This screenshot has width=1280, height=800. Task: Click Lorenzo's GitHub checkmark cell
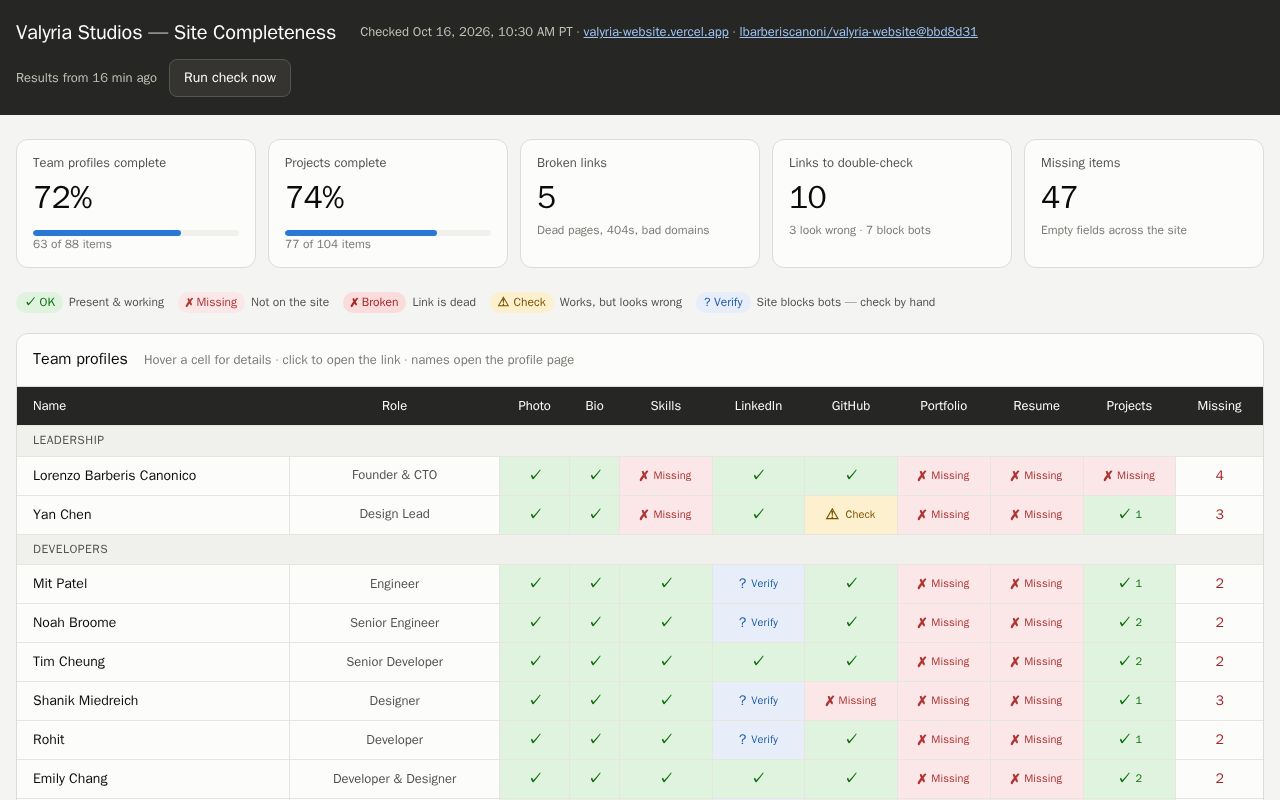tap(851, 476)
